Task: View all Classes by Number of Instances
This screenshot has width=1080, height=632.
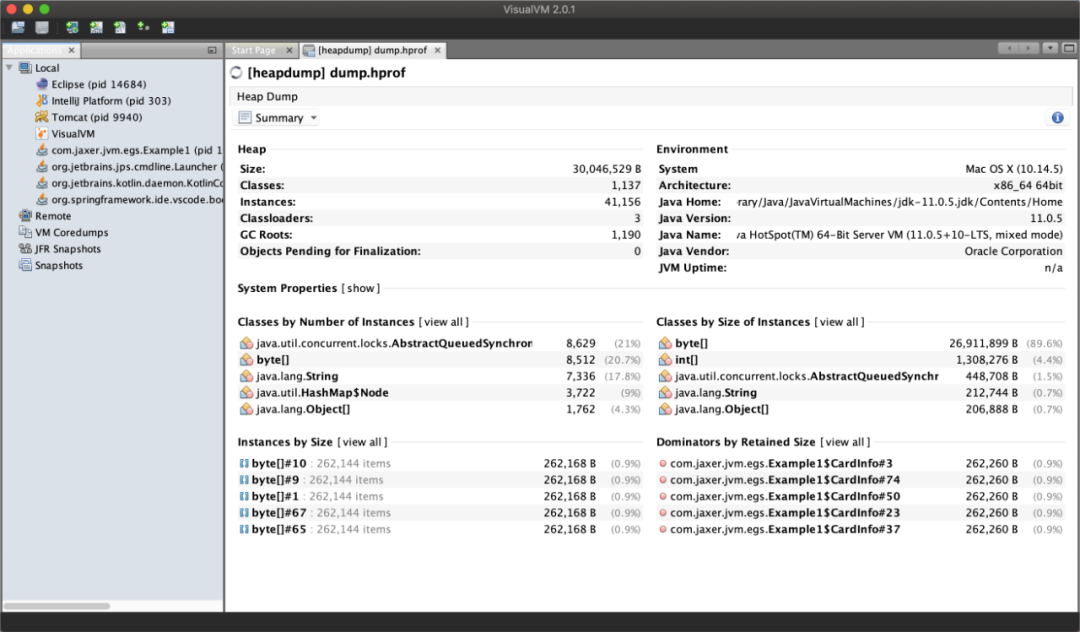Action: [x=444, y=322]
